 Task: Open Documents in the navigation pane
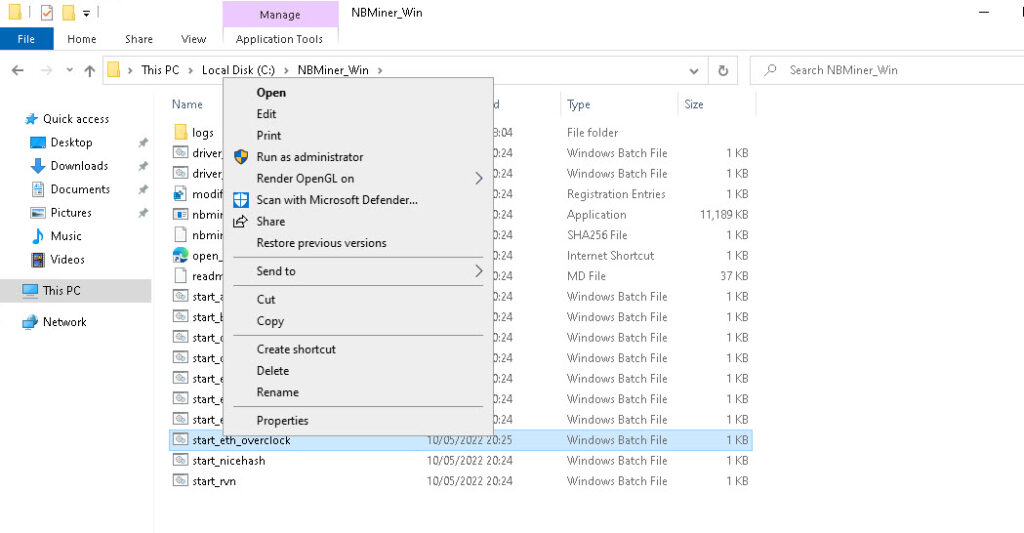pyautogui.click(x=80, y=189)
